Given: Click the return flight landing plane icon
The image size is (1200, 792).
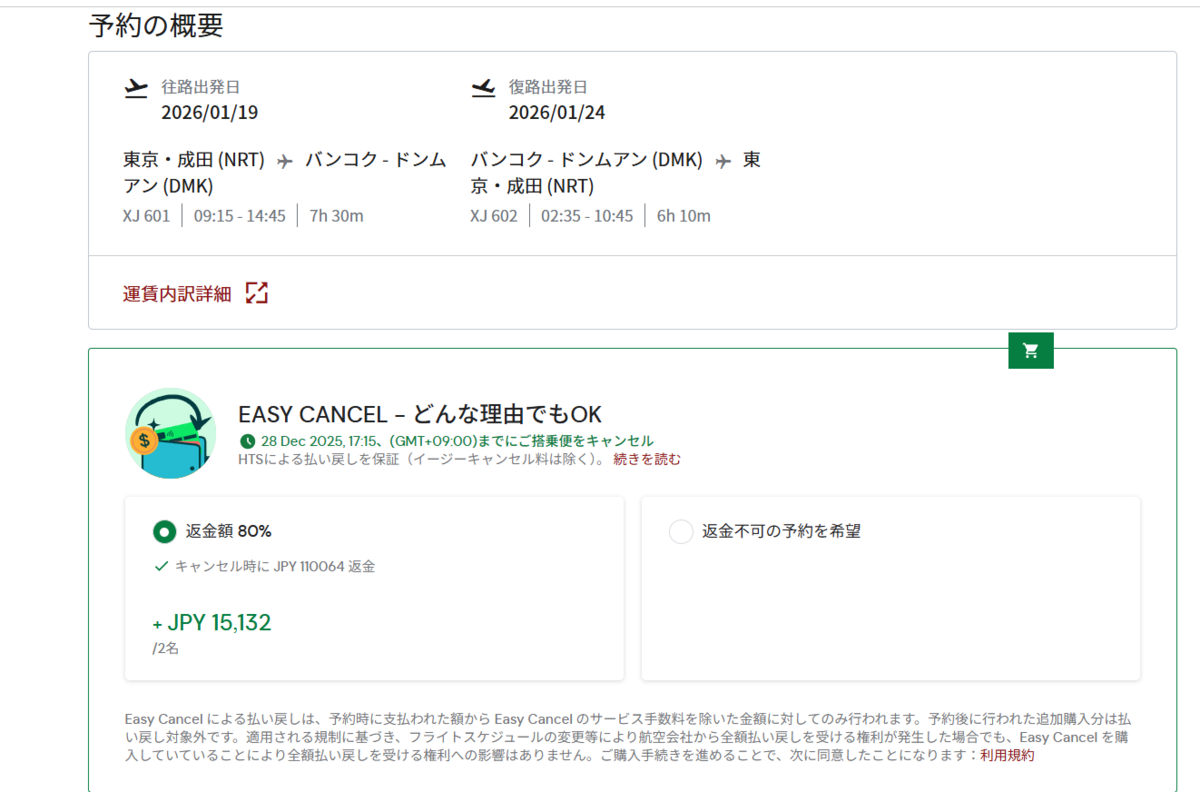Looking at the screenshot, I should (483, 88).
